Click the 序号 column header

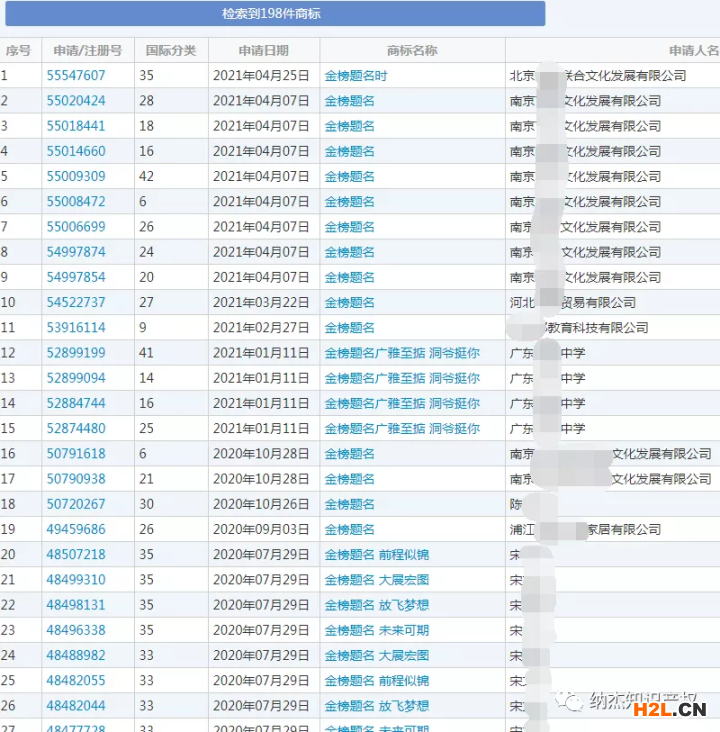tap(18, 50)
